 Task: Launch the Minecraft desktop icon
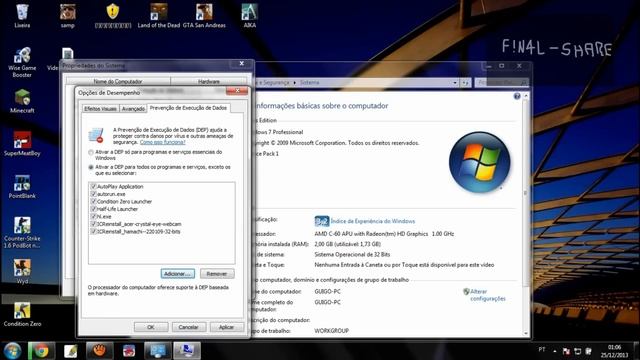[22, 101]
